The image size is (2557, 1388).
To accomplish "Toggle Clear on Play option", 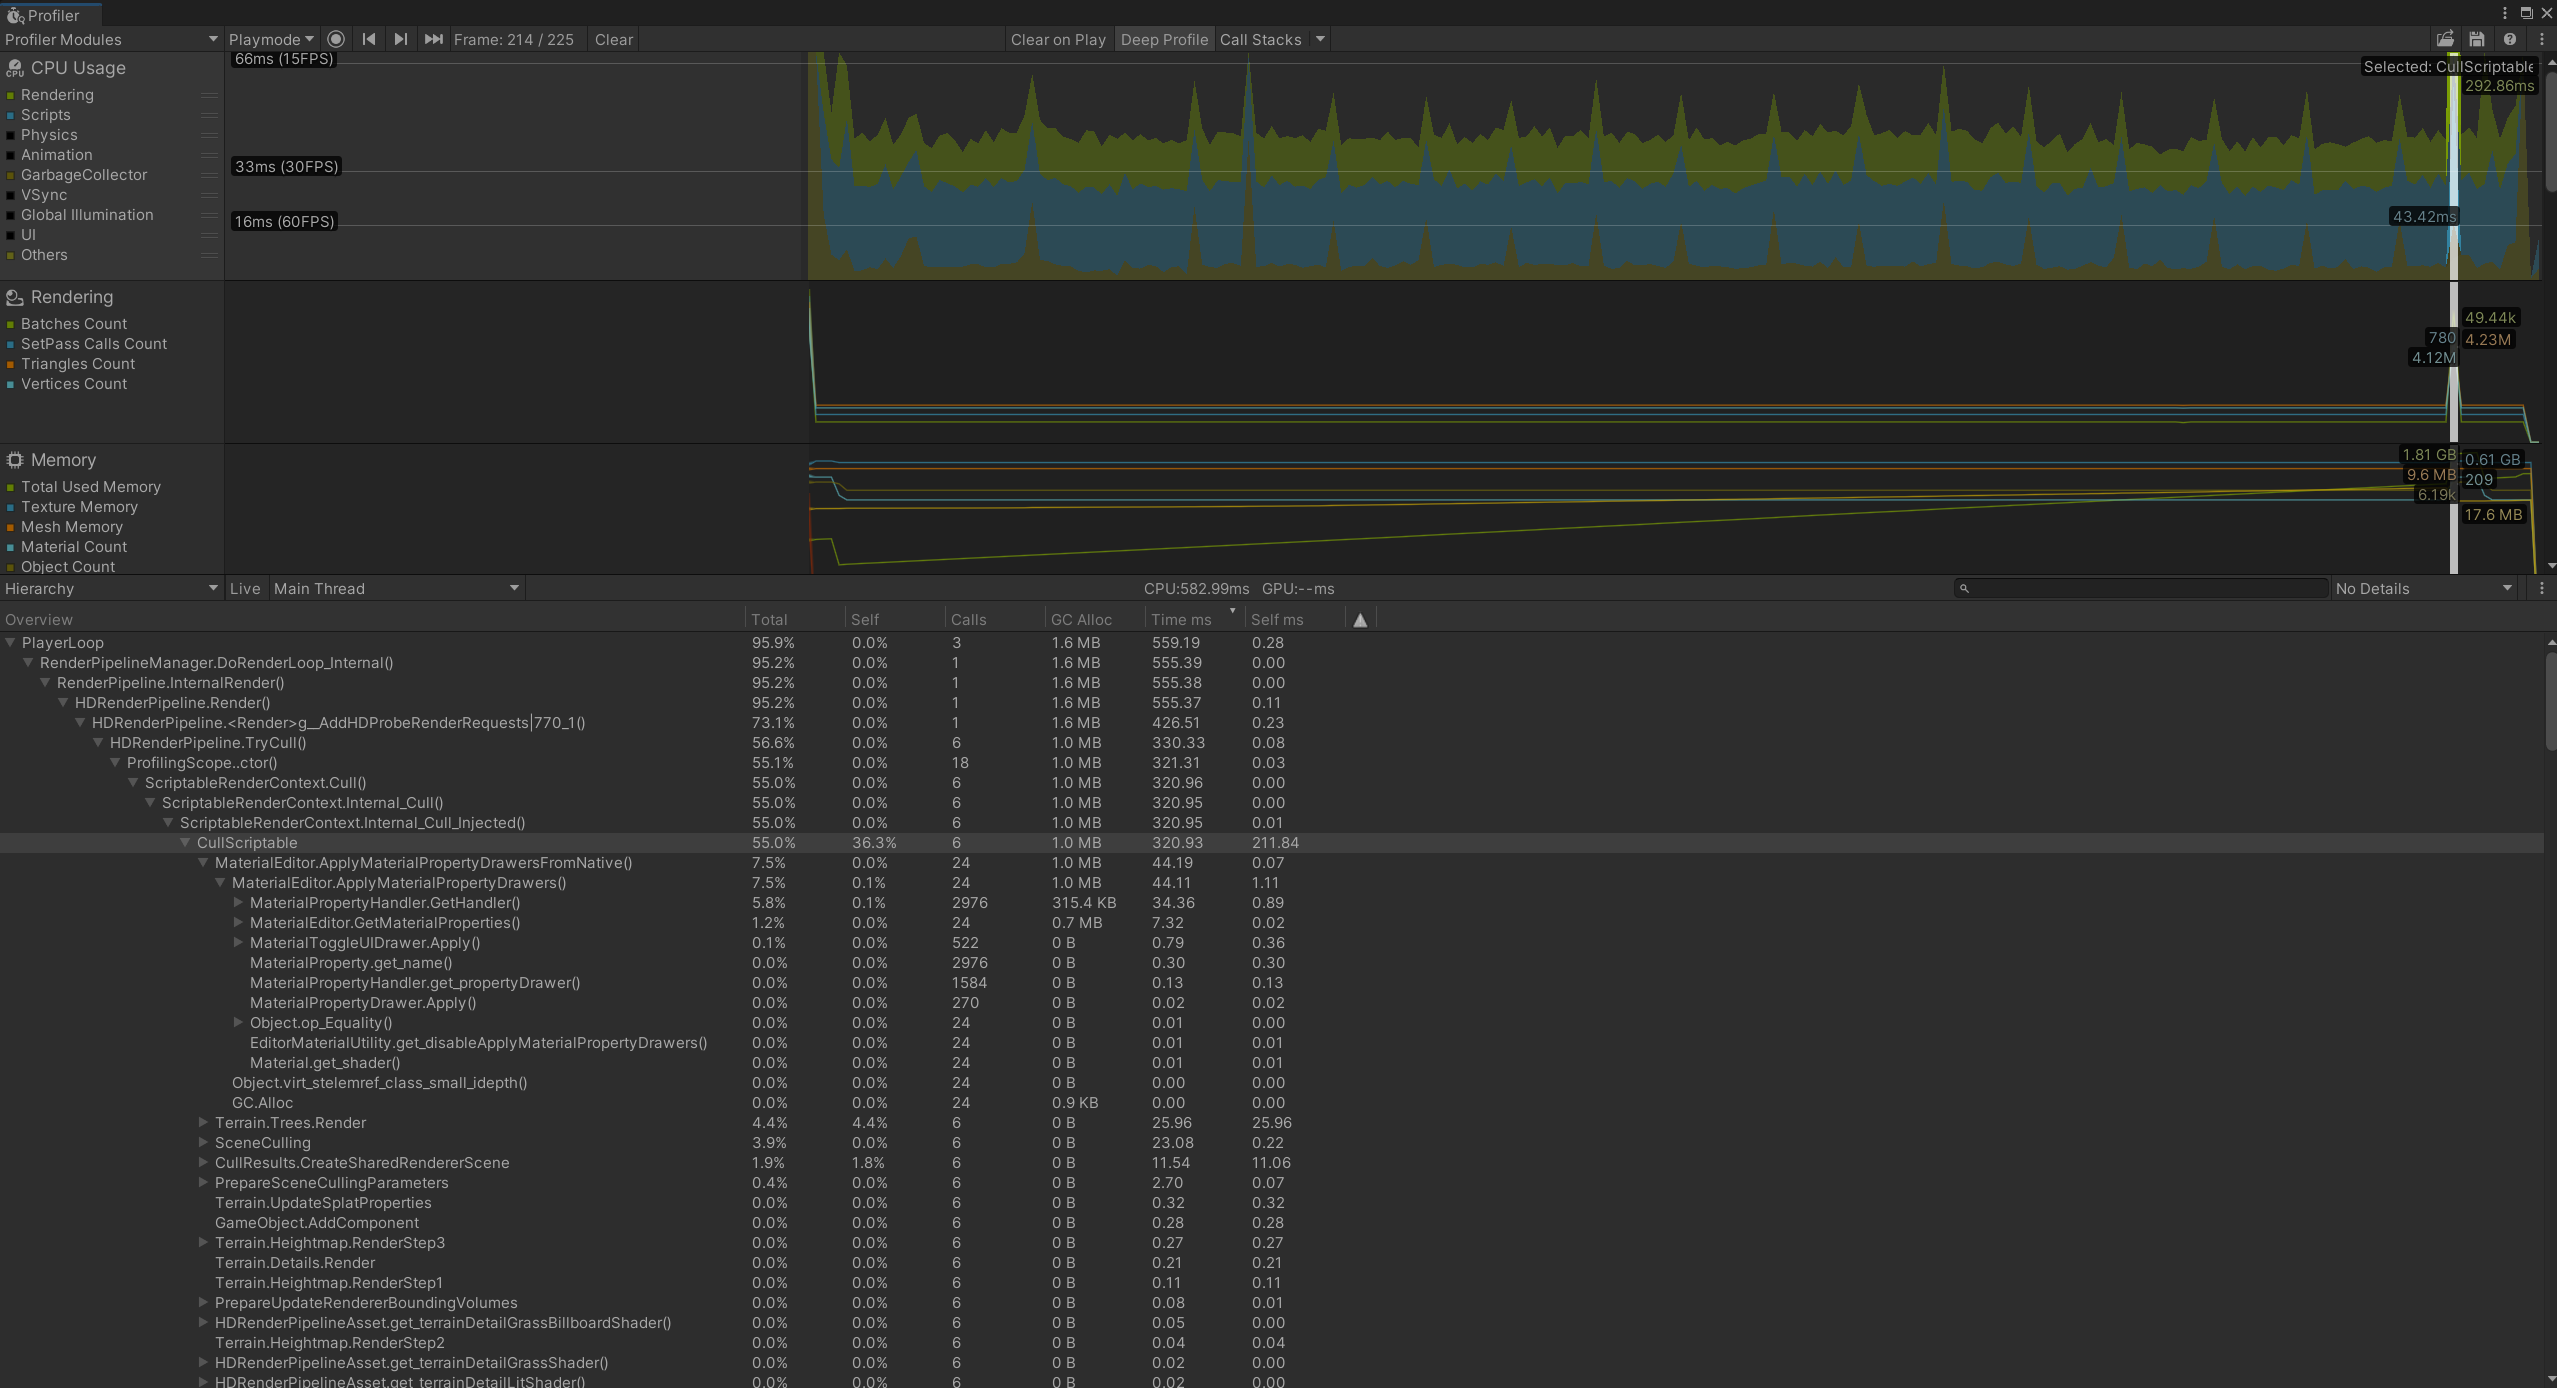I will (1057, 39).
